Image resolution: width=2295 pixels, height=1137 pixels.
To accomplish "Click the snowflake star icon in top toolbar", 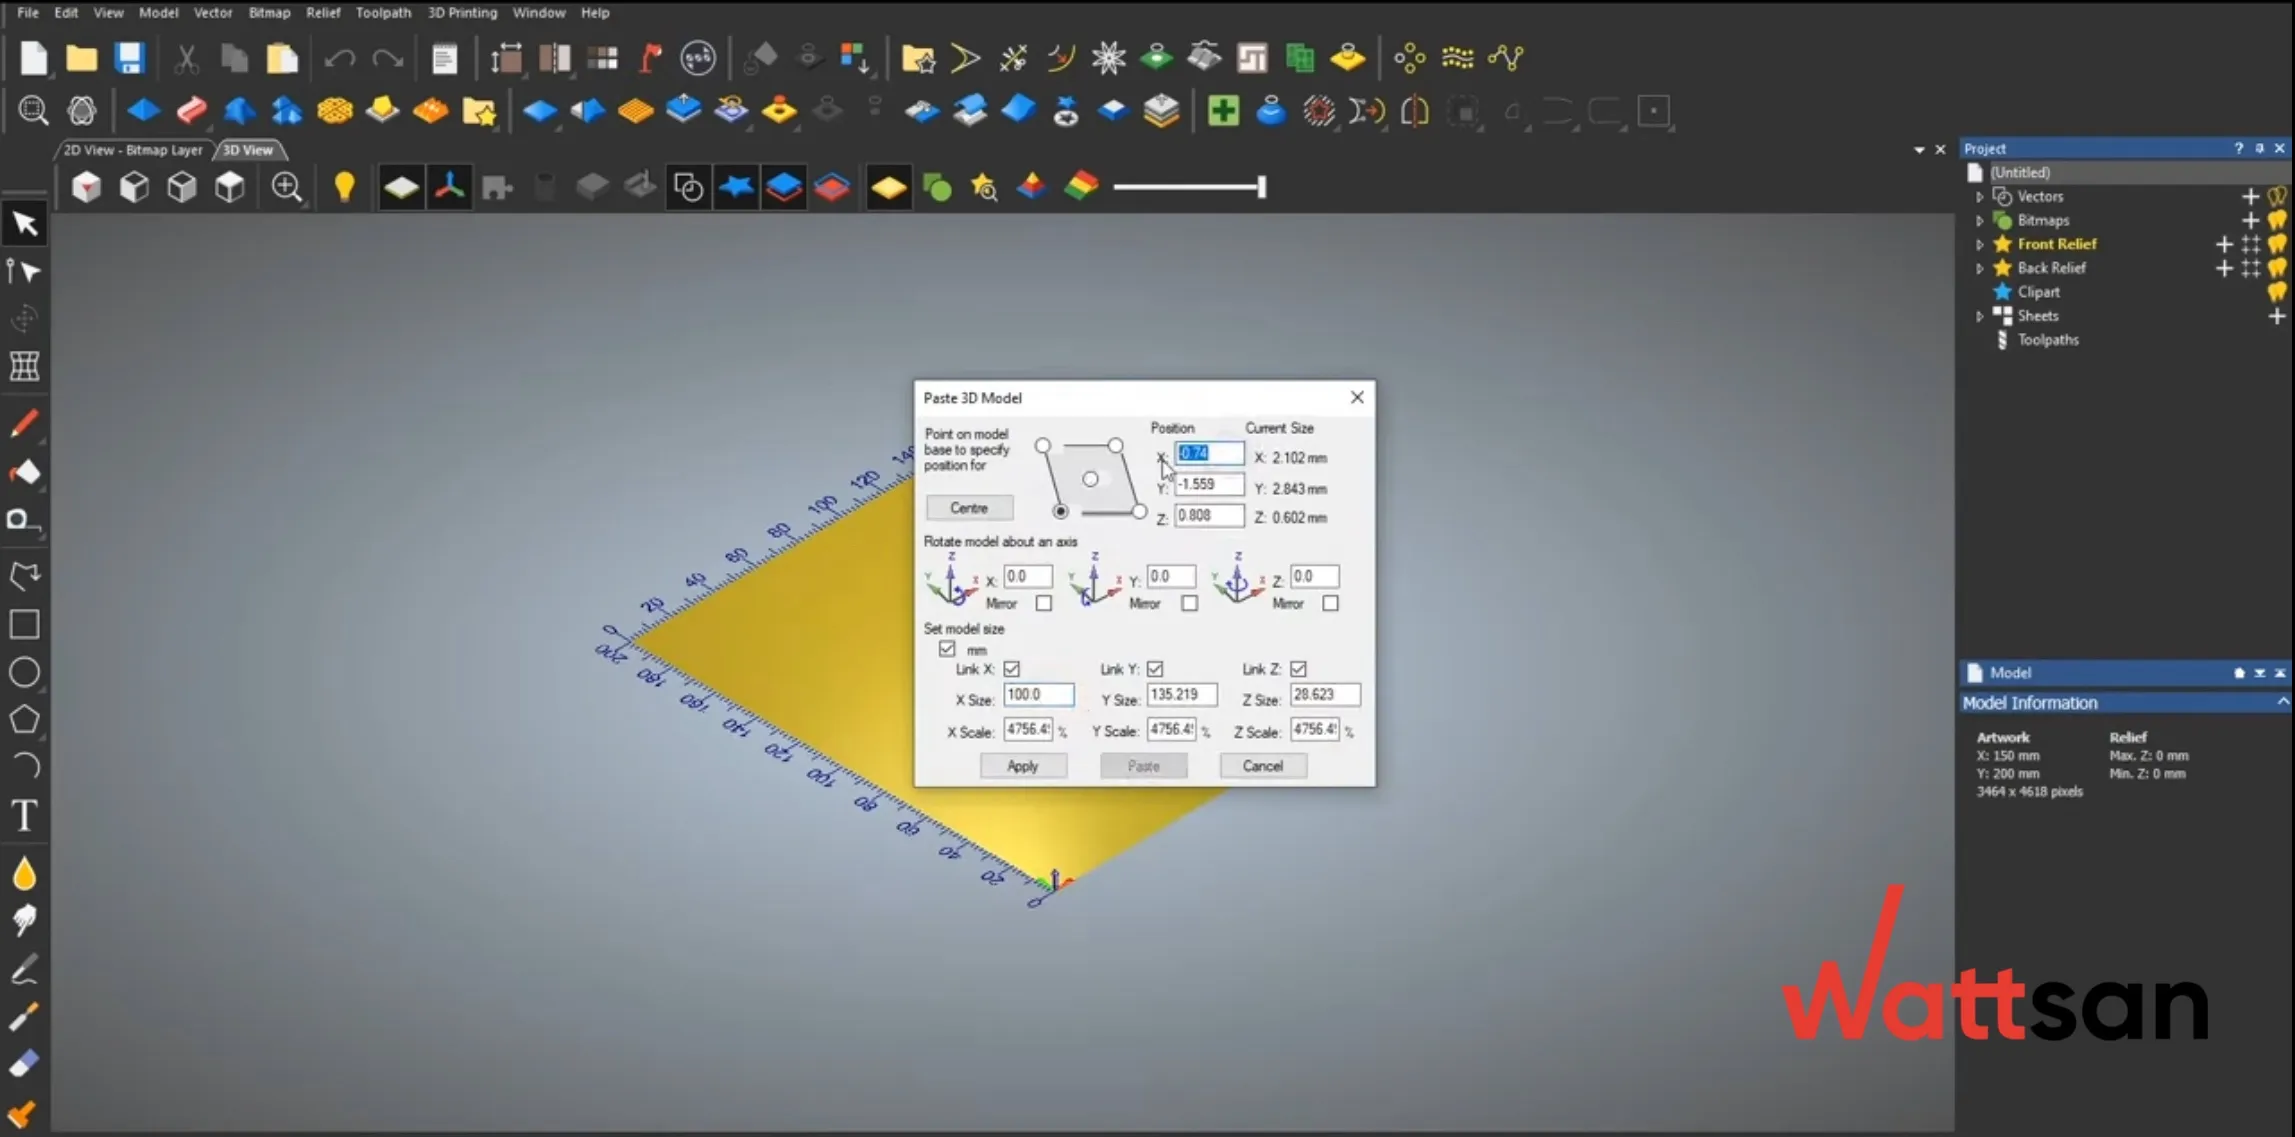I will click(1108, 58).
